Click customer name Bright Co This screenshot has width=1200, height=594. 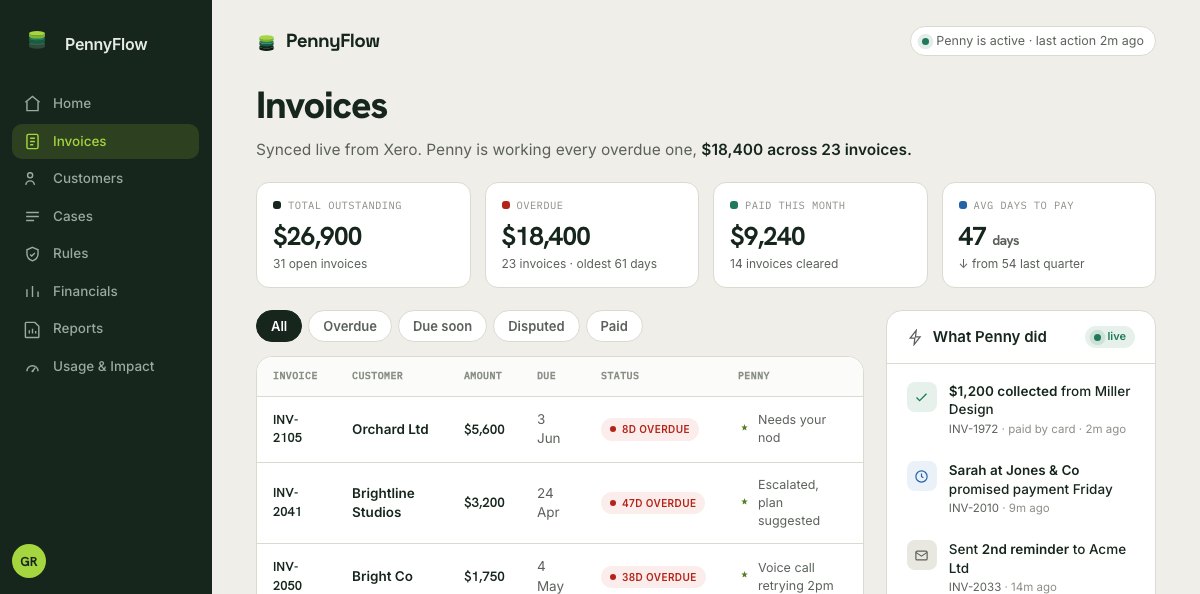click(x=382, y=577)
